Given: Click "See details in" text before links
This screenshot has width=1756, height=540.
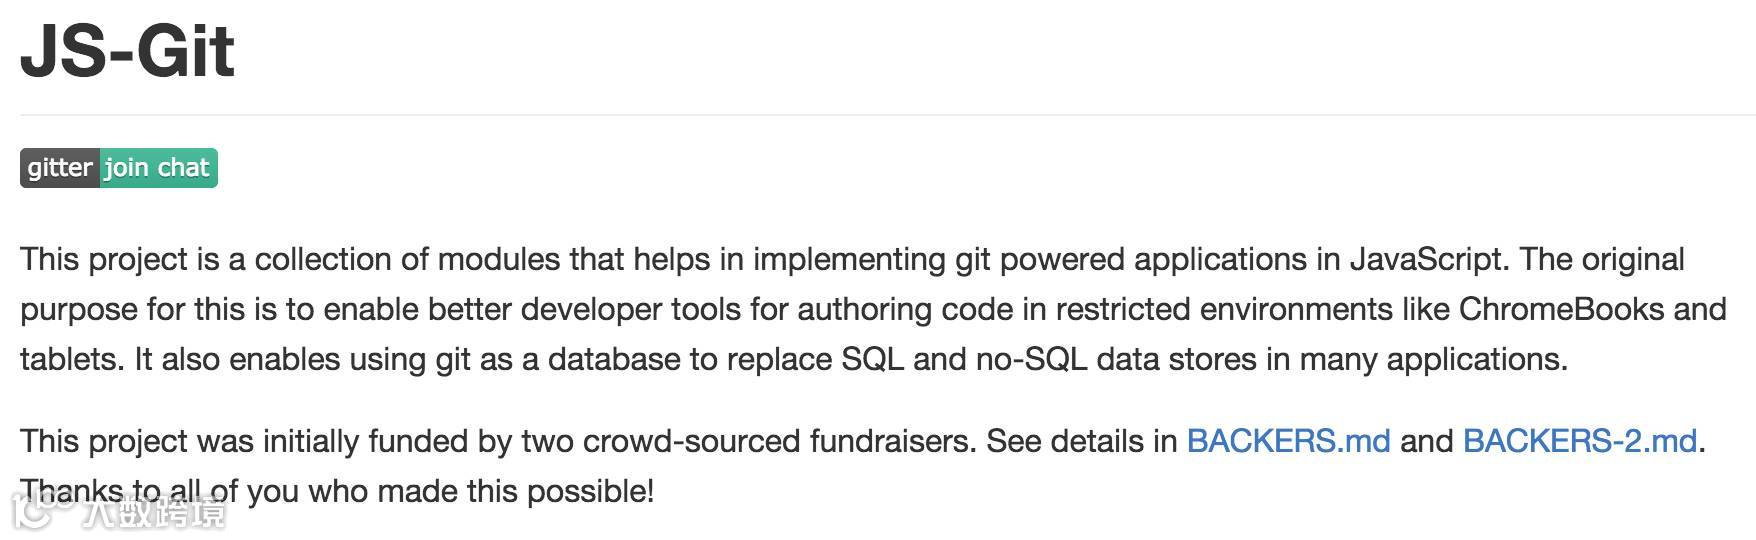Looking at the screenshot, I should point(1081,441).
